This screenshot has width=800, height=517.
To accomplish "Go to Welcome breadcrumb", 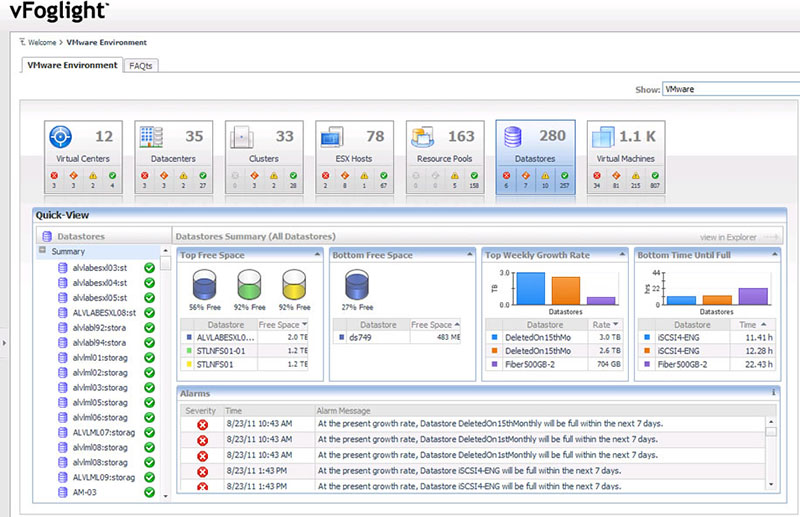I will tap(42, 42).
